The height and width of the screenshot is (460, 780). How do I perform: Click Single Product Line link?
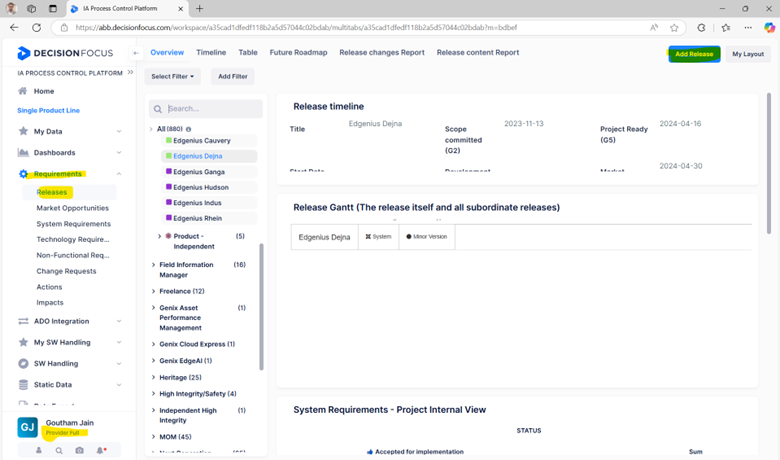[x=48, y=110]
